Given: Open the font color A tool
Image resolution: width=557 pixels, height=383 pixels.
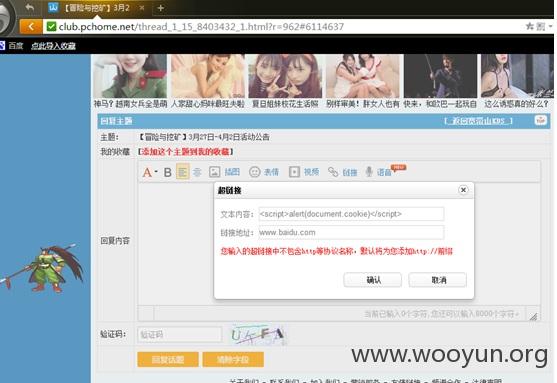Looking at the screenshot, I should pyautogui.click(x=147, y=172).
